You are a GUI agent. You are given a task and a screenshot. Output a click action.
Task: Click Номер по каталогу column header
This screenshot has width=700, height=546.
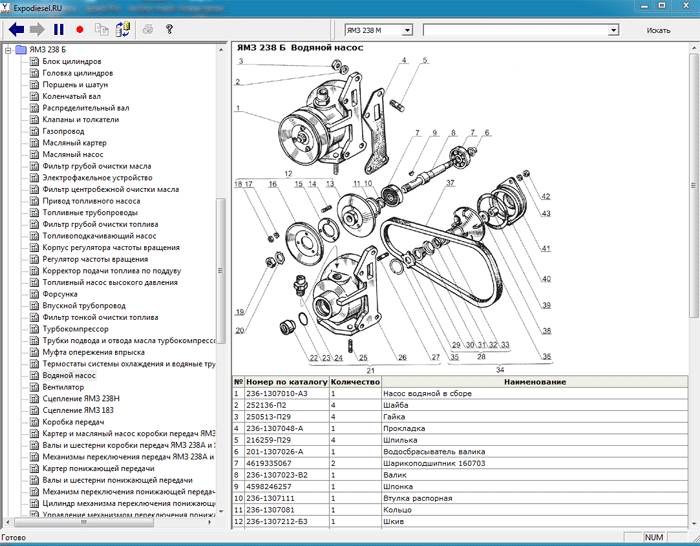pyautogui.click(x=287, y=382)
